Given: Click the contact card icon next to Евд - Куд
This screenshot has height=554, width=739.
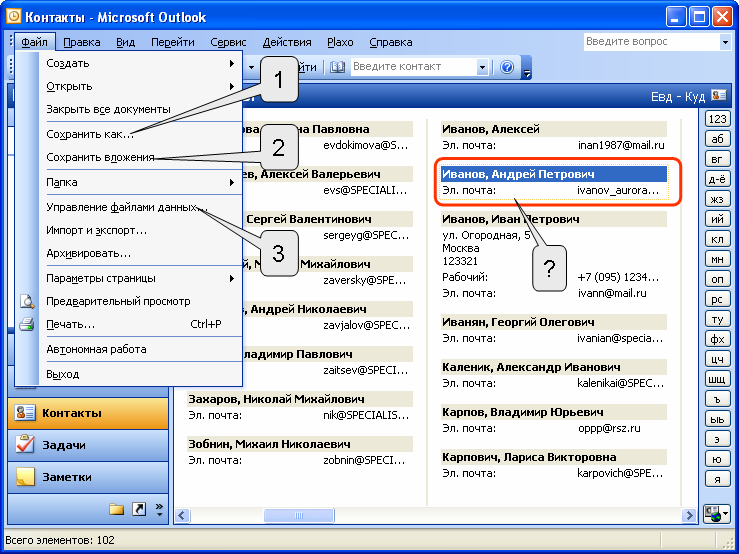Looking at the screenshot, I should [719, 95].
